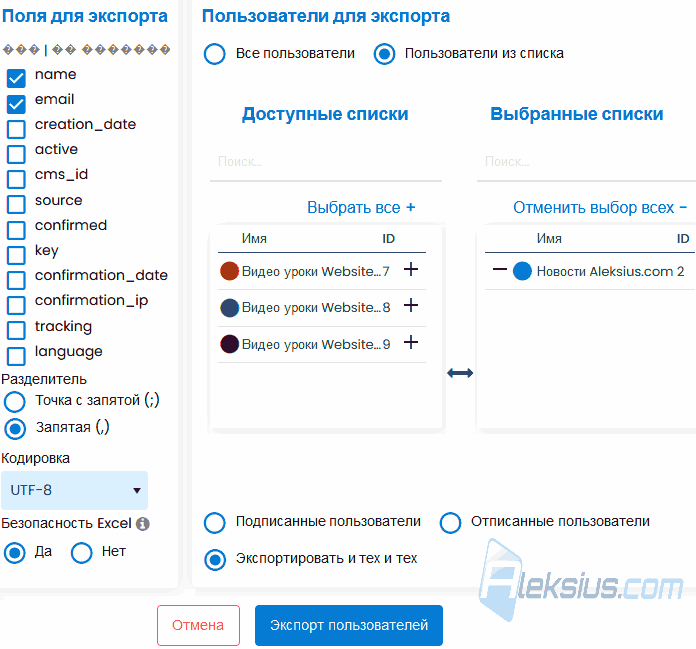Check the confirmation_ip field
Screen dimensions: 696x649
(16, 305)
